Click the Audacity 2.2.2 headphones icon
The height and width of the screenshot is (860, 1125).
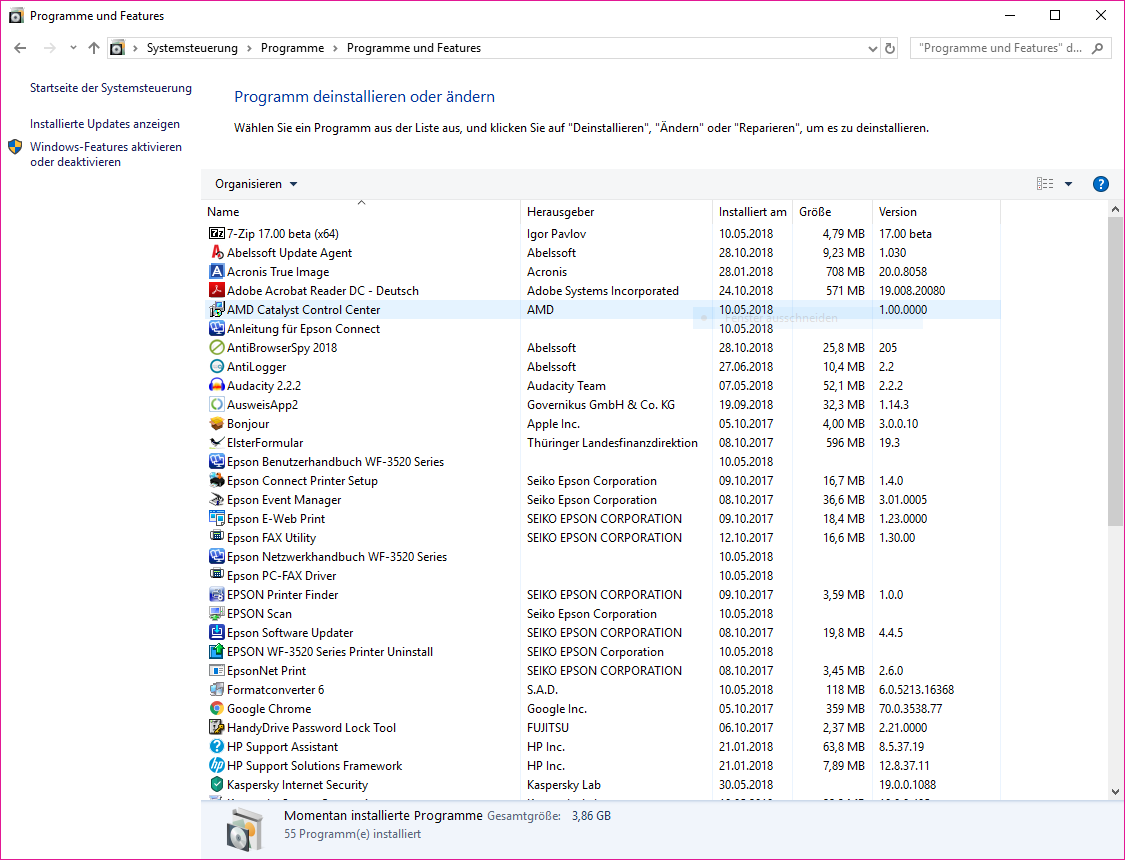(x=217, y=385)
